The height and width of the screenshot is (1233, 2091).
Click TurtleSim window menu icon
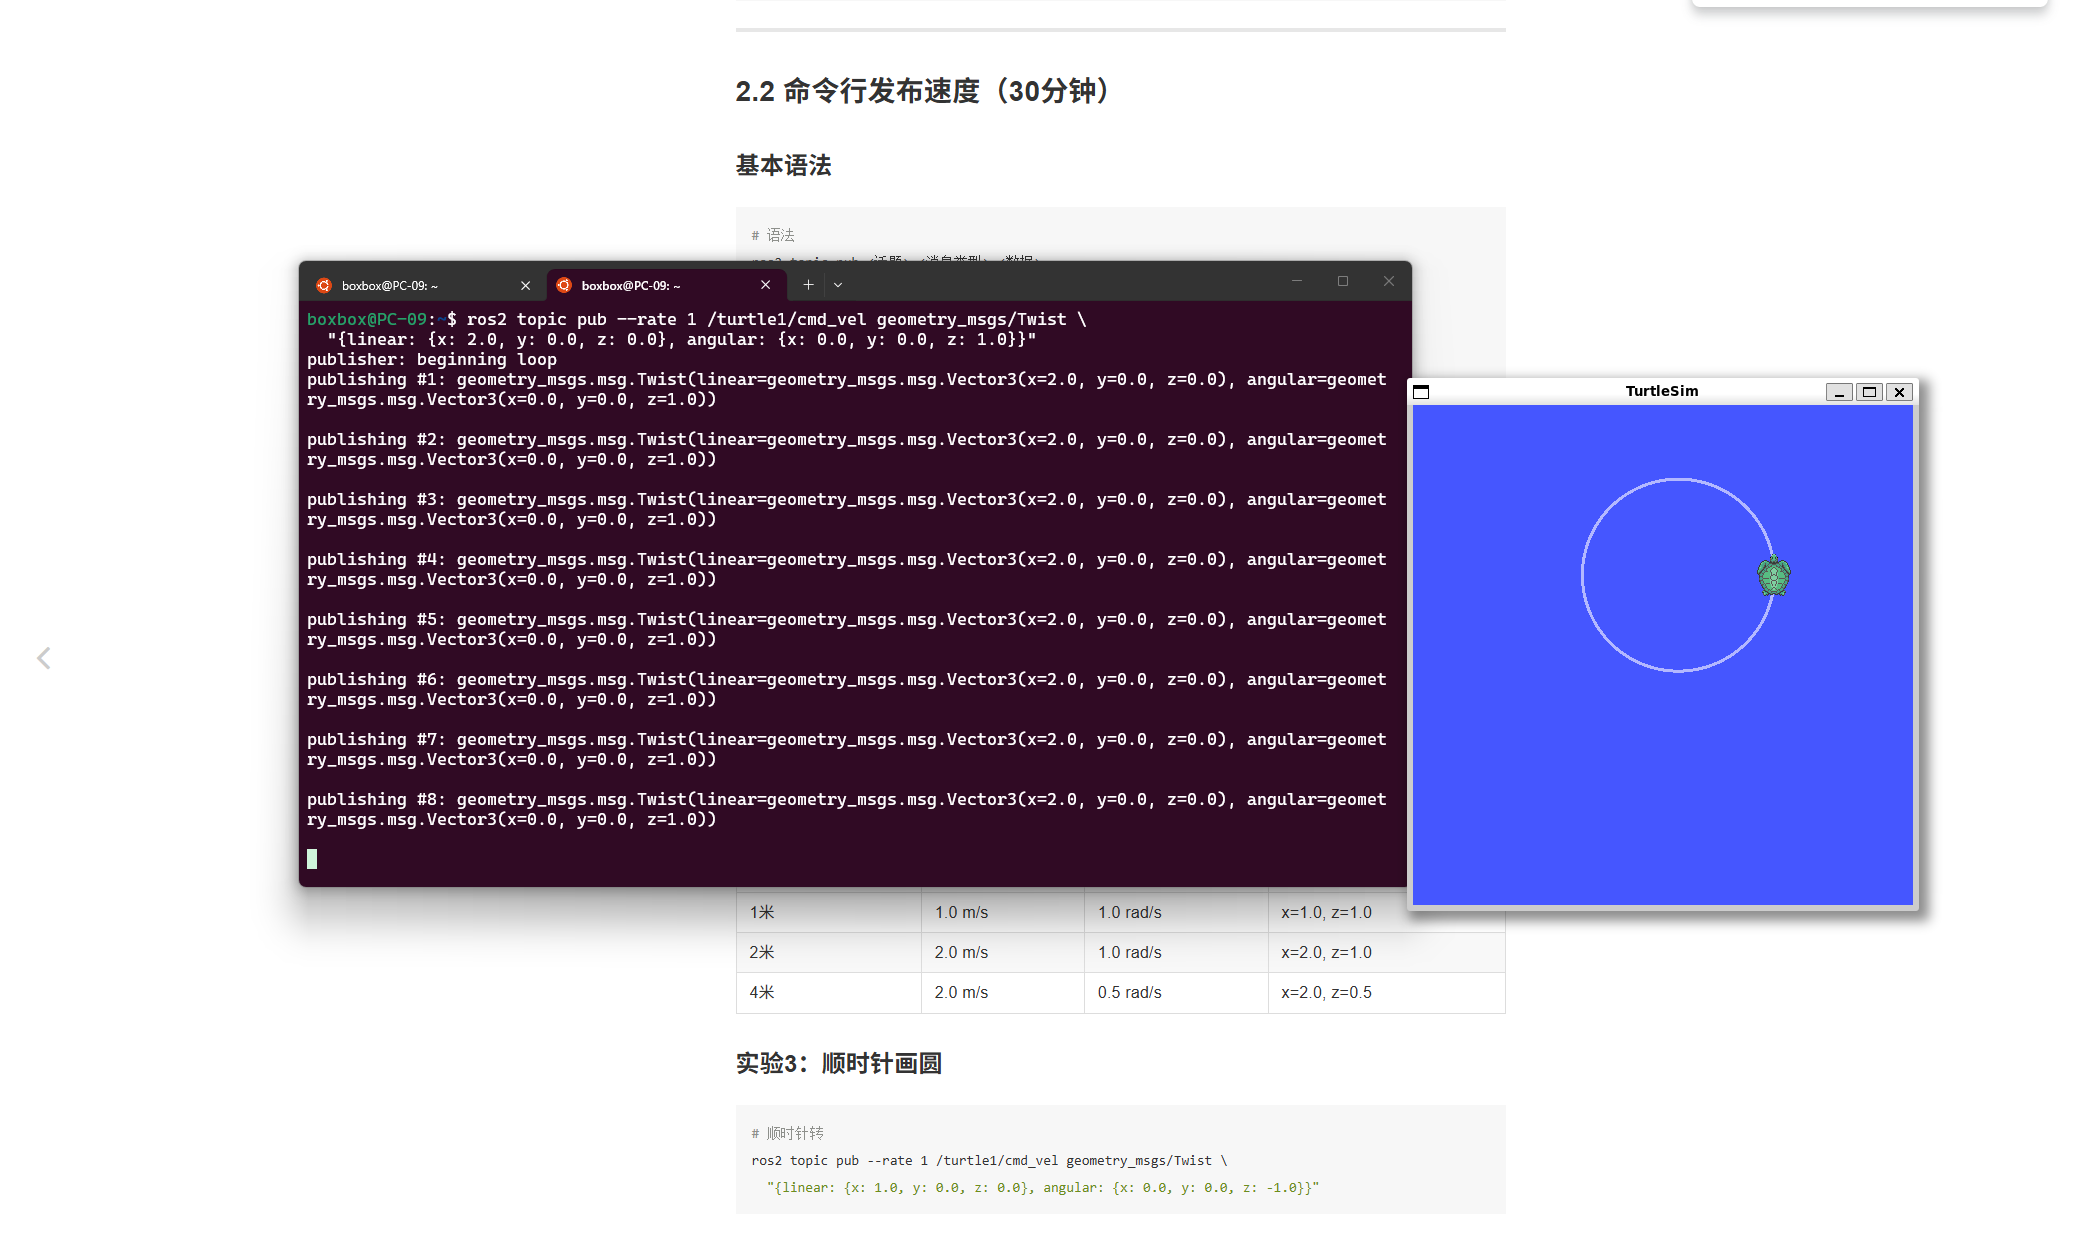(1421, 392)
